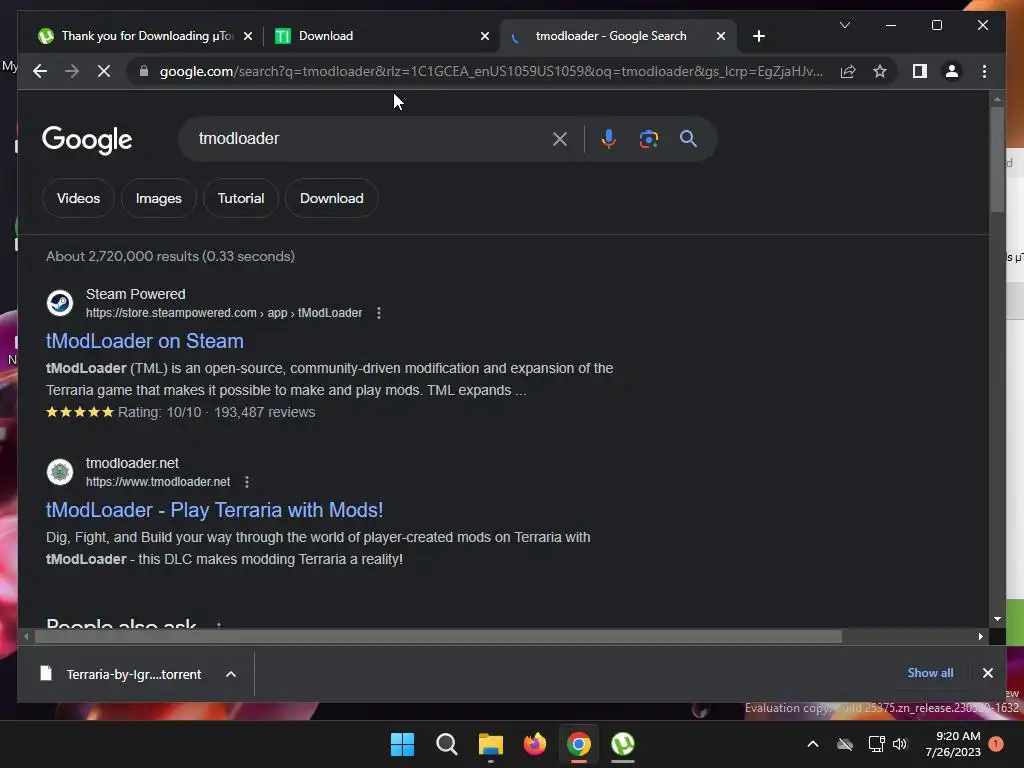Click the www.tmodloader.net URL text

coord(158,482)
